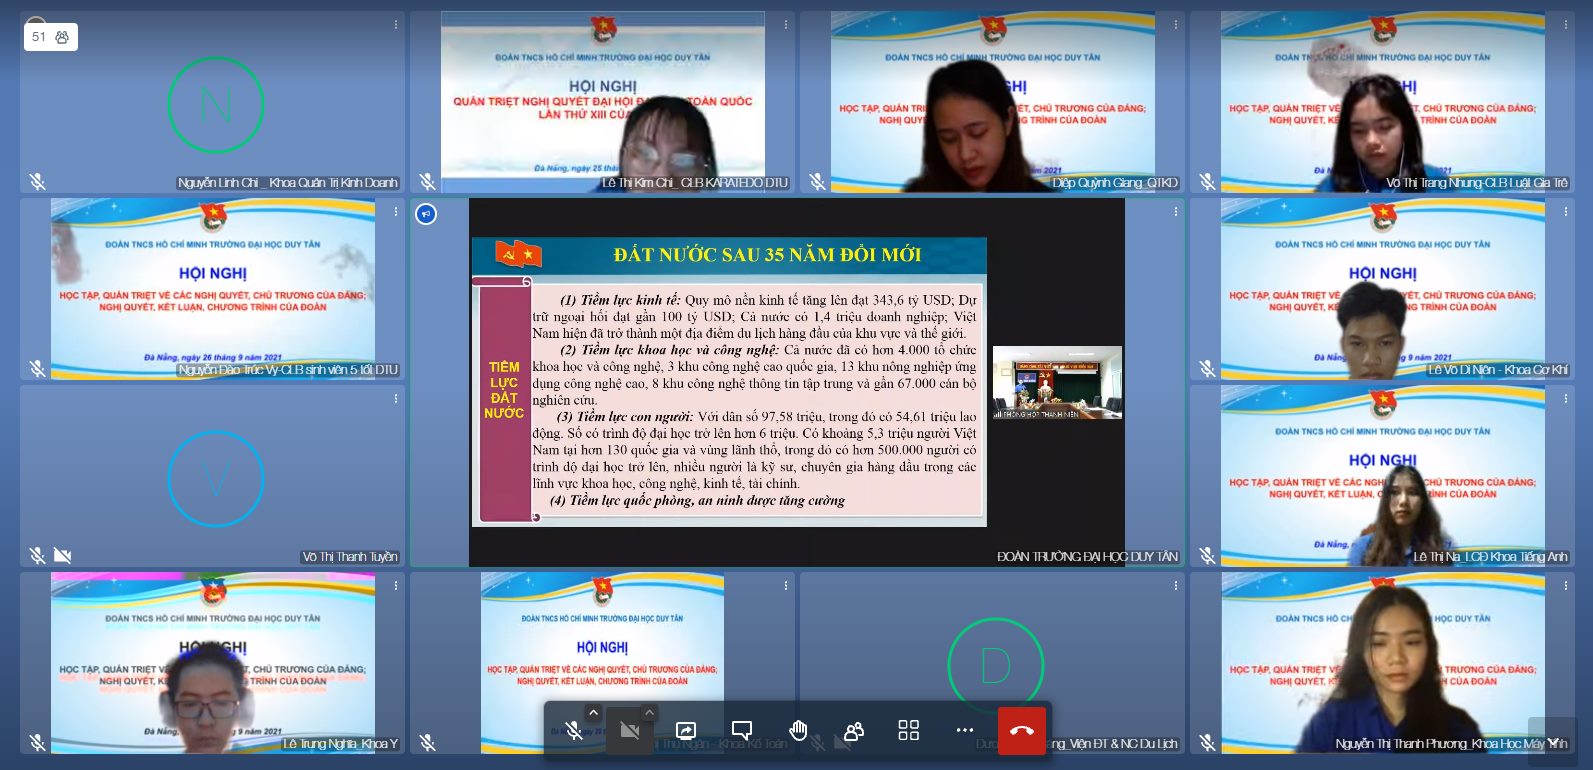
Task: Change the video grid layout
Action: pos(909,731)
